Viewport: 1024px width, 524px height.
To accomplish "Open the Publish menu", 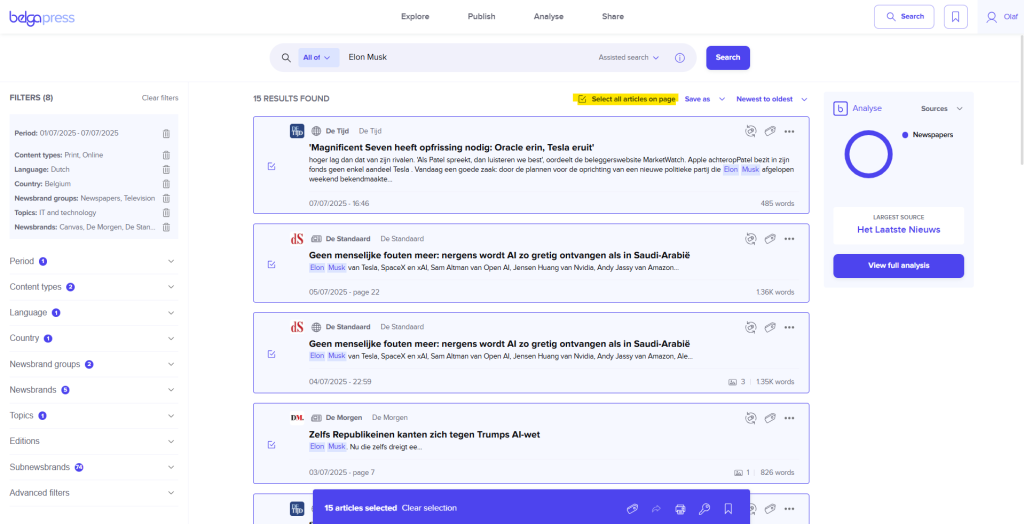I will (x=481, y=17).
